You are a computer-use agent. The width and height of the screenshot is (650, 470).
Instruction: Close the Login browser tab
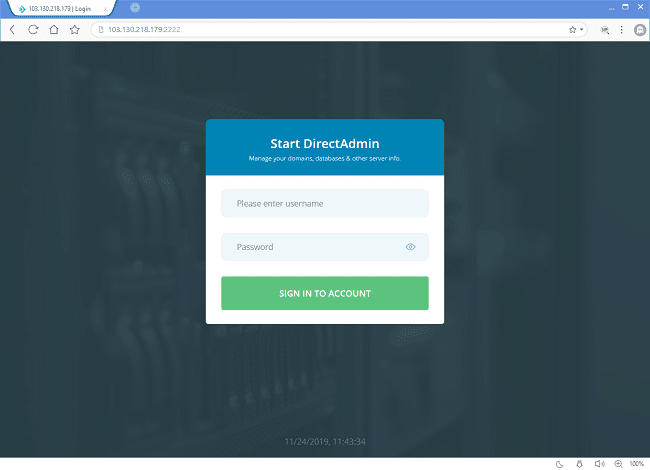pyautogui.click(x=106, y=8)
